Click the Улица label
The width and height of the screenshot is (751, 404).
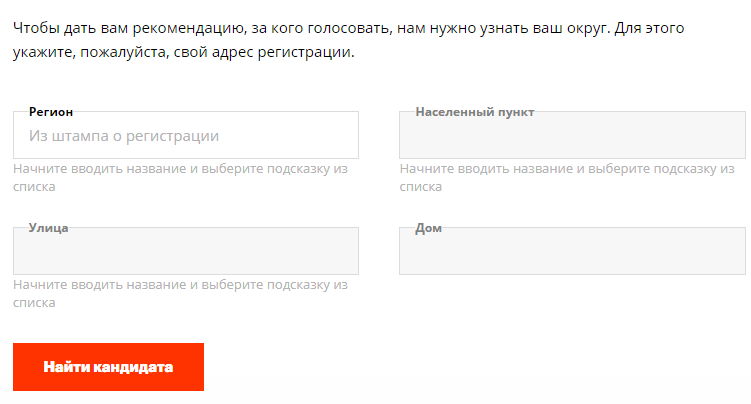(48, 228)
